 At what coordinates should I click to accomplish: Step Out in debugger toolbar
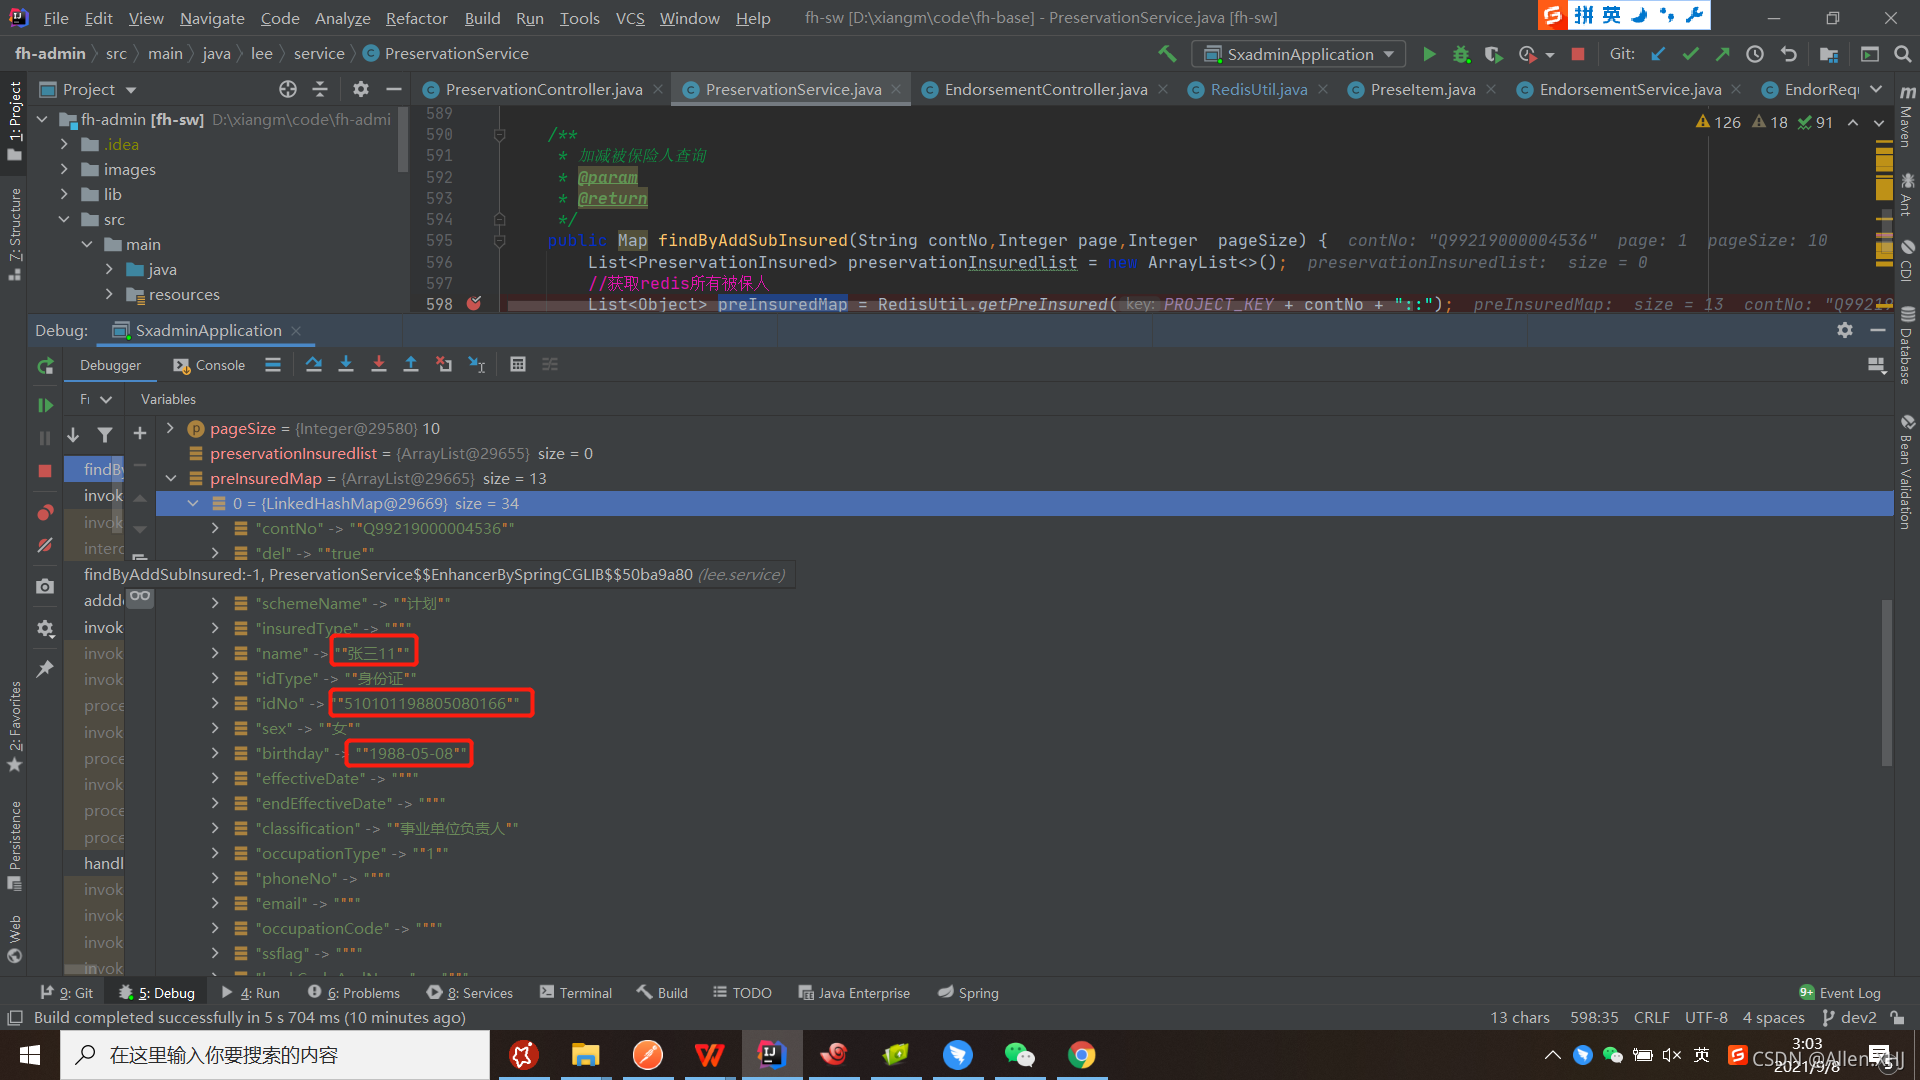click(411, 365)
